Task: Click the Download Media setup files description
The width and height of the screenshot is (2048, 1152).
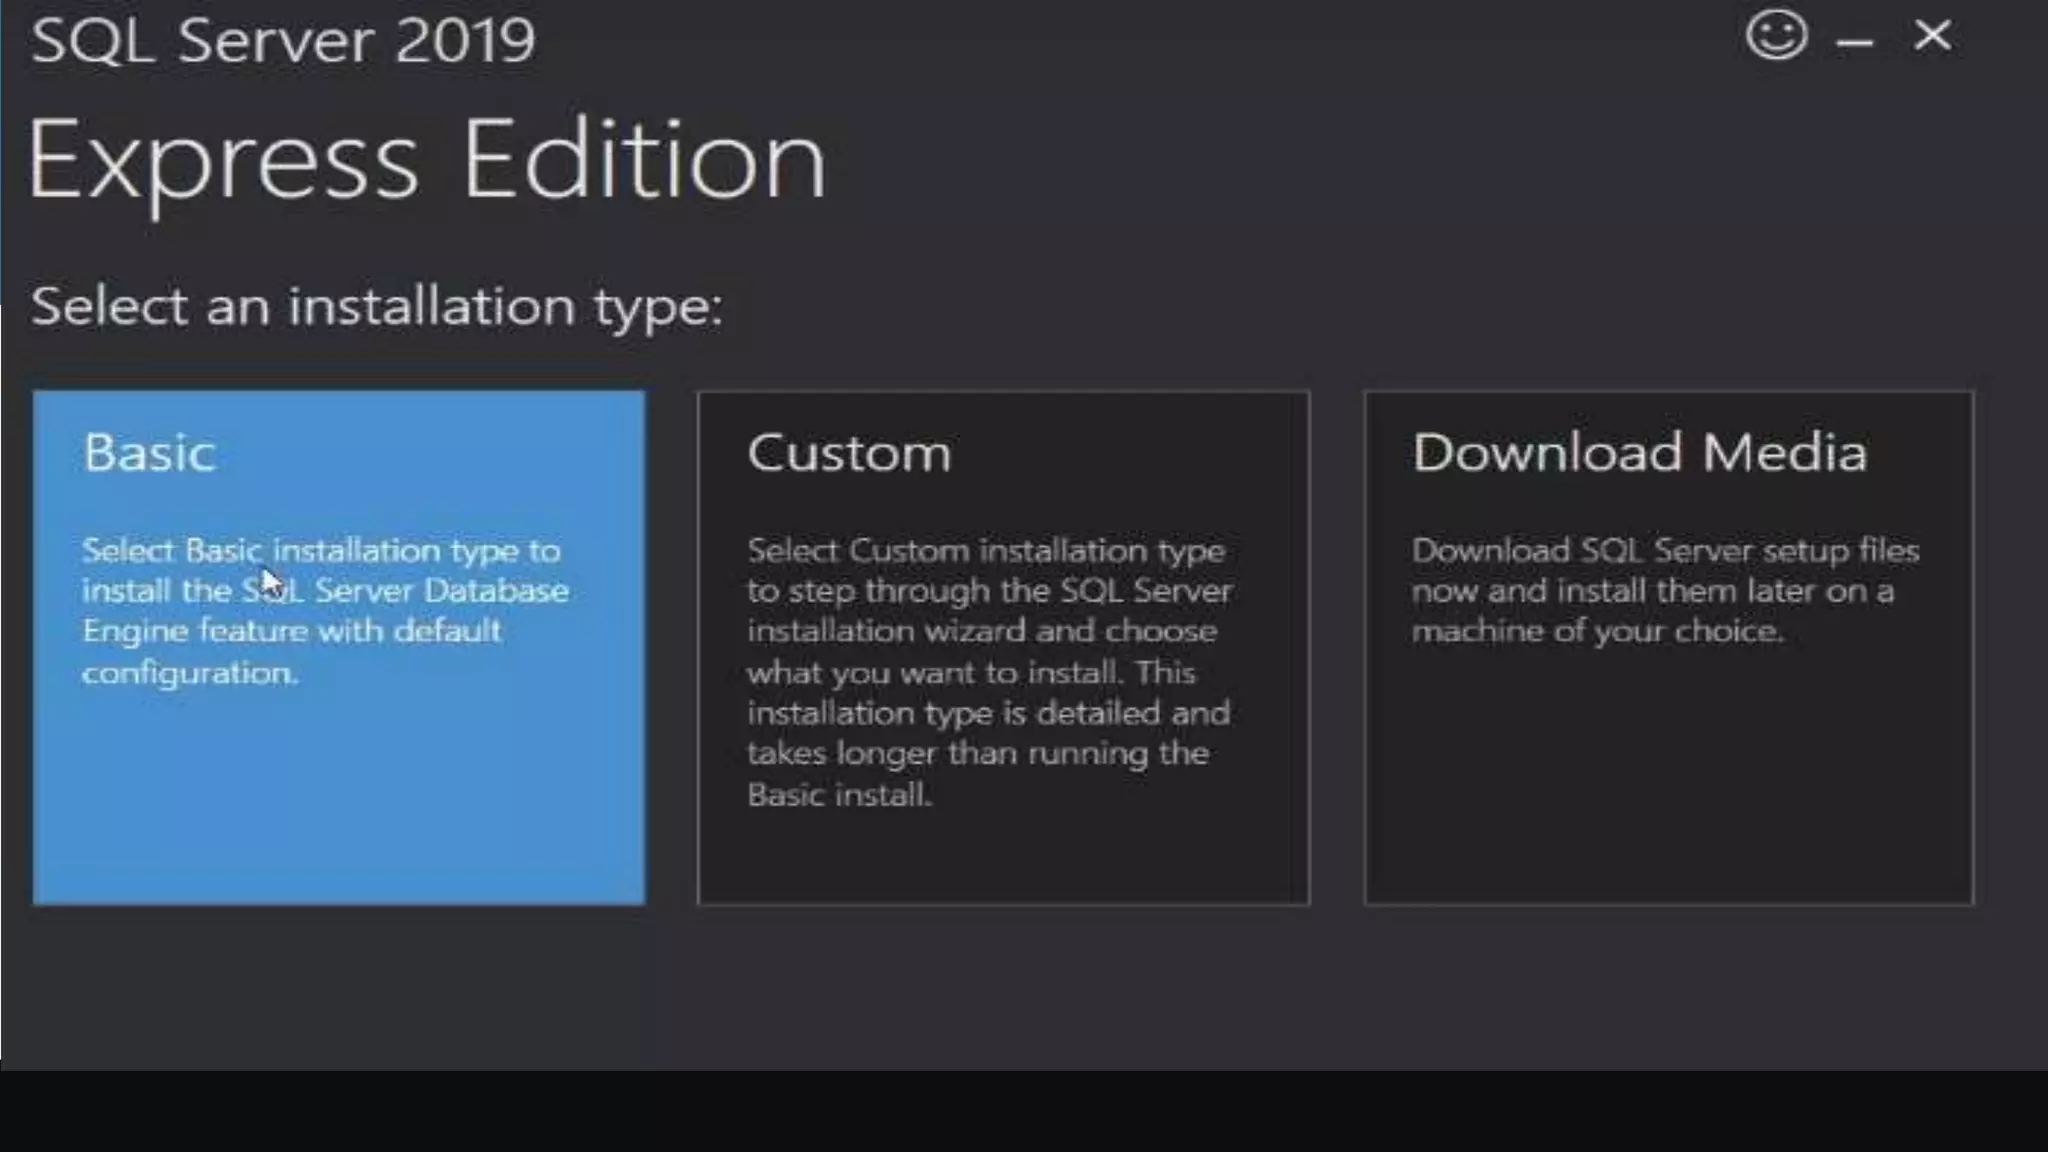Action: click(x=1666, y=591)
